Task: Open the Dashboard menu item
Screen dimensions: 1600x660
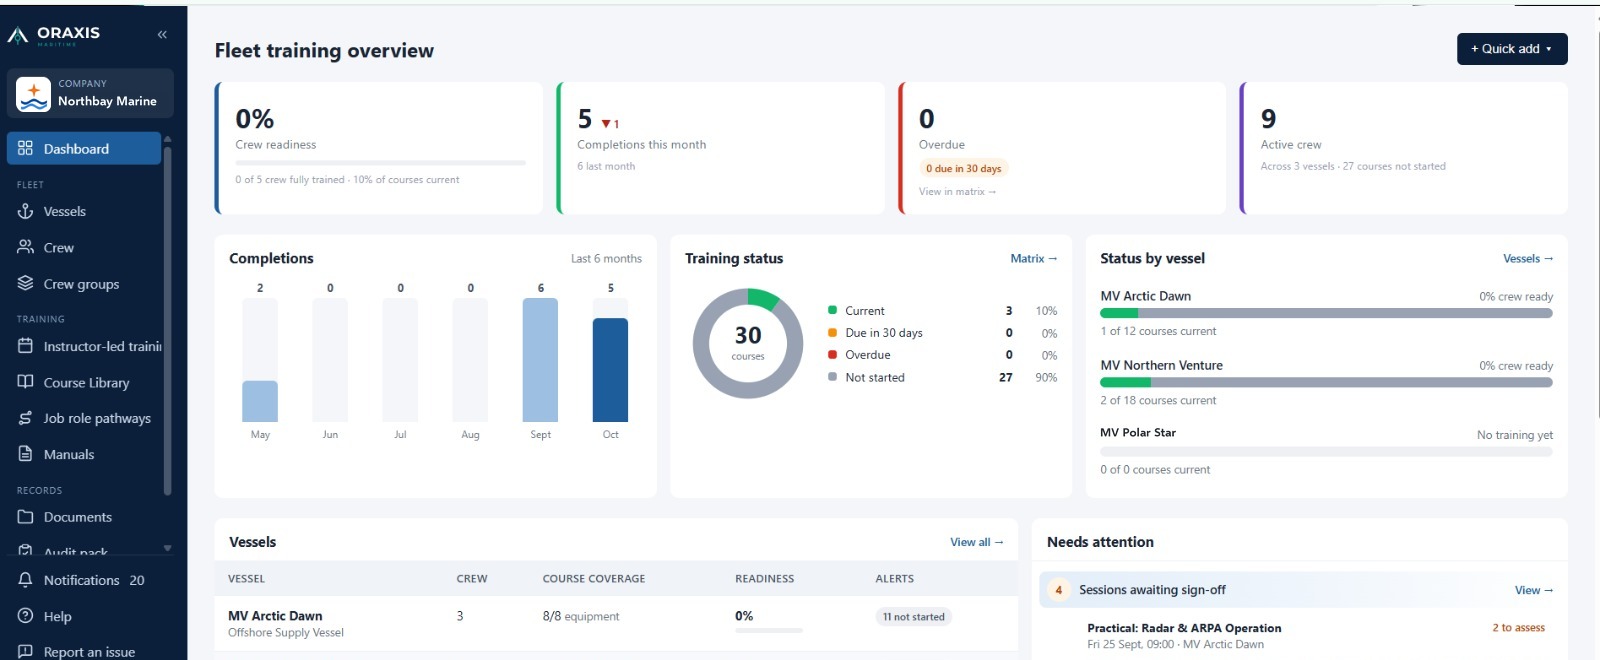Action: click(84, 148)
